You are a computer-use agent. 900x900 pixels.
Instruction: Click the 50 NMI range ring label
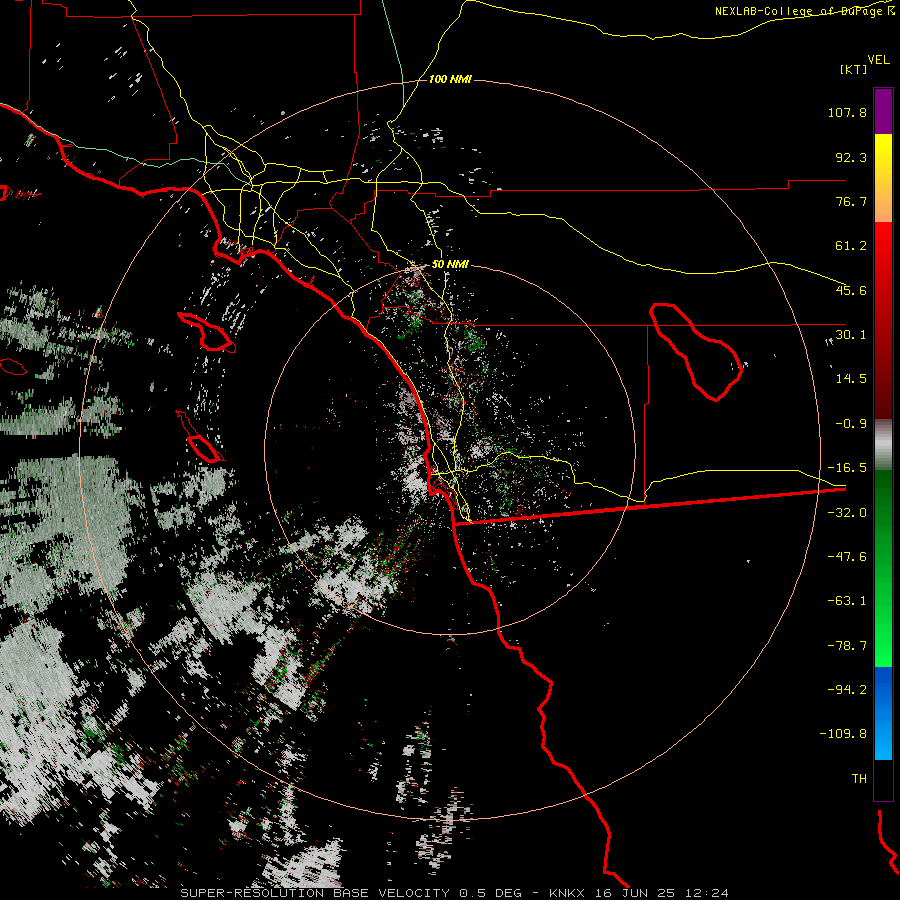(x=450, y=264)
